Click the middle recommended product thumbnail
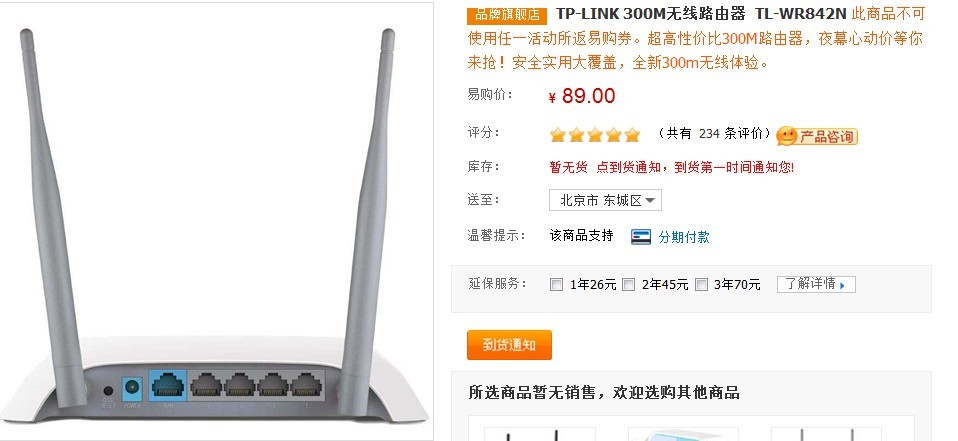 coord(683,434)
